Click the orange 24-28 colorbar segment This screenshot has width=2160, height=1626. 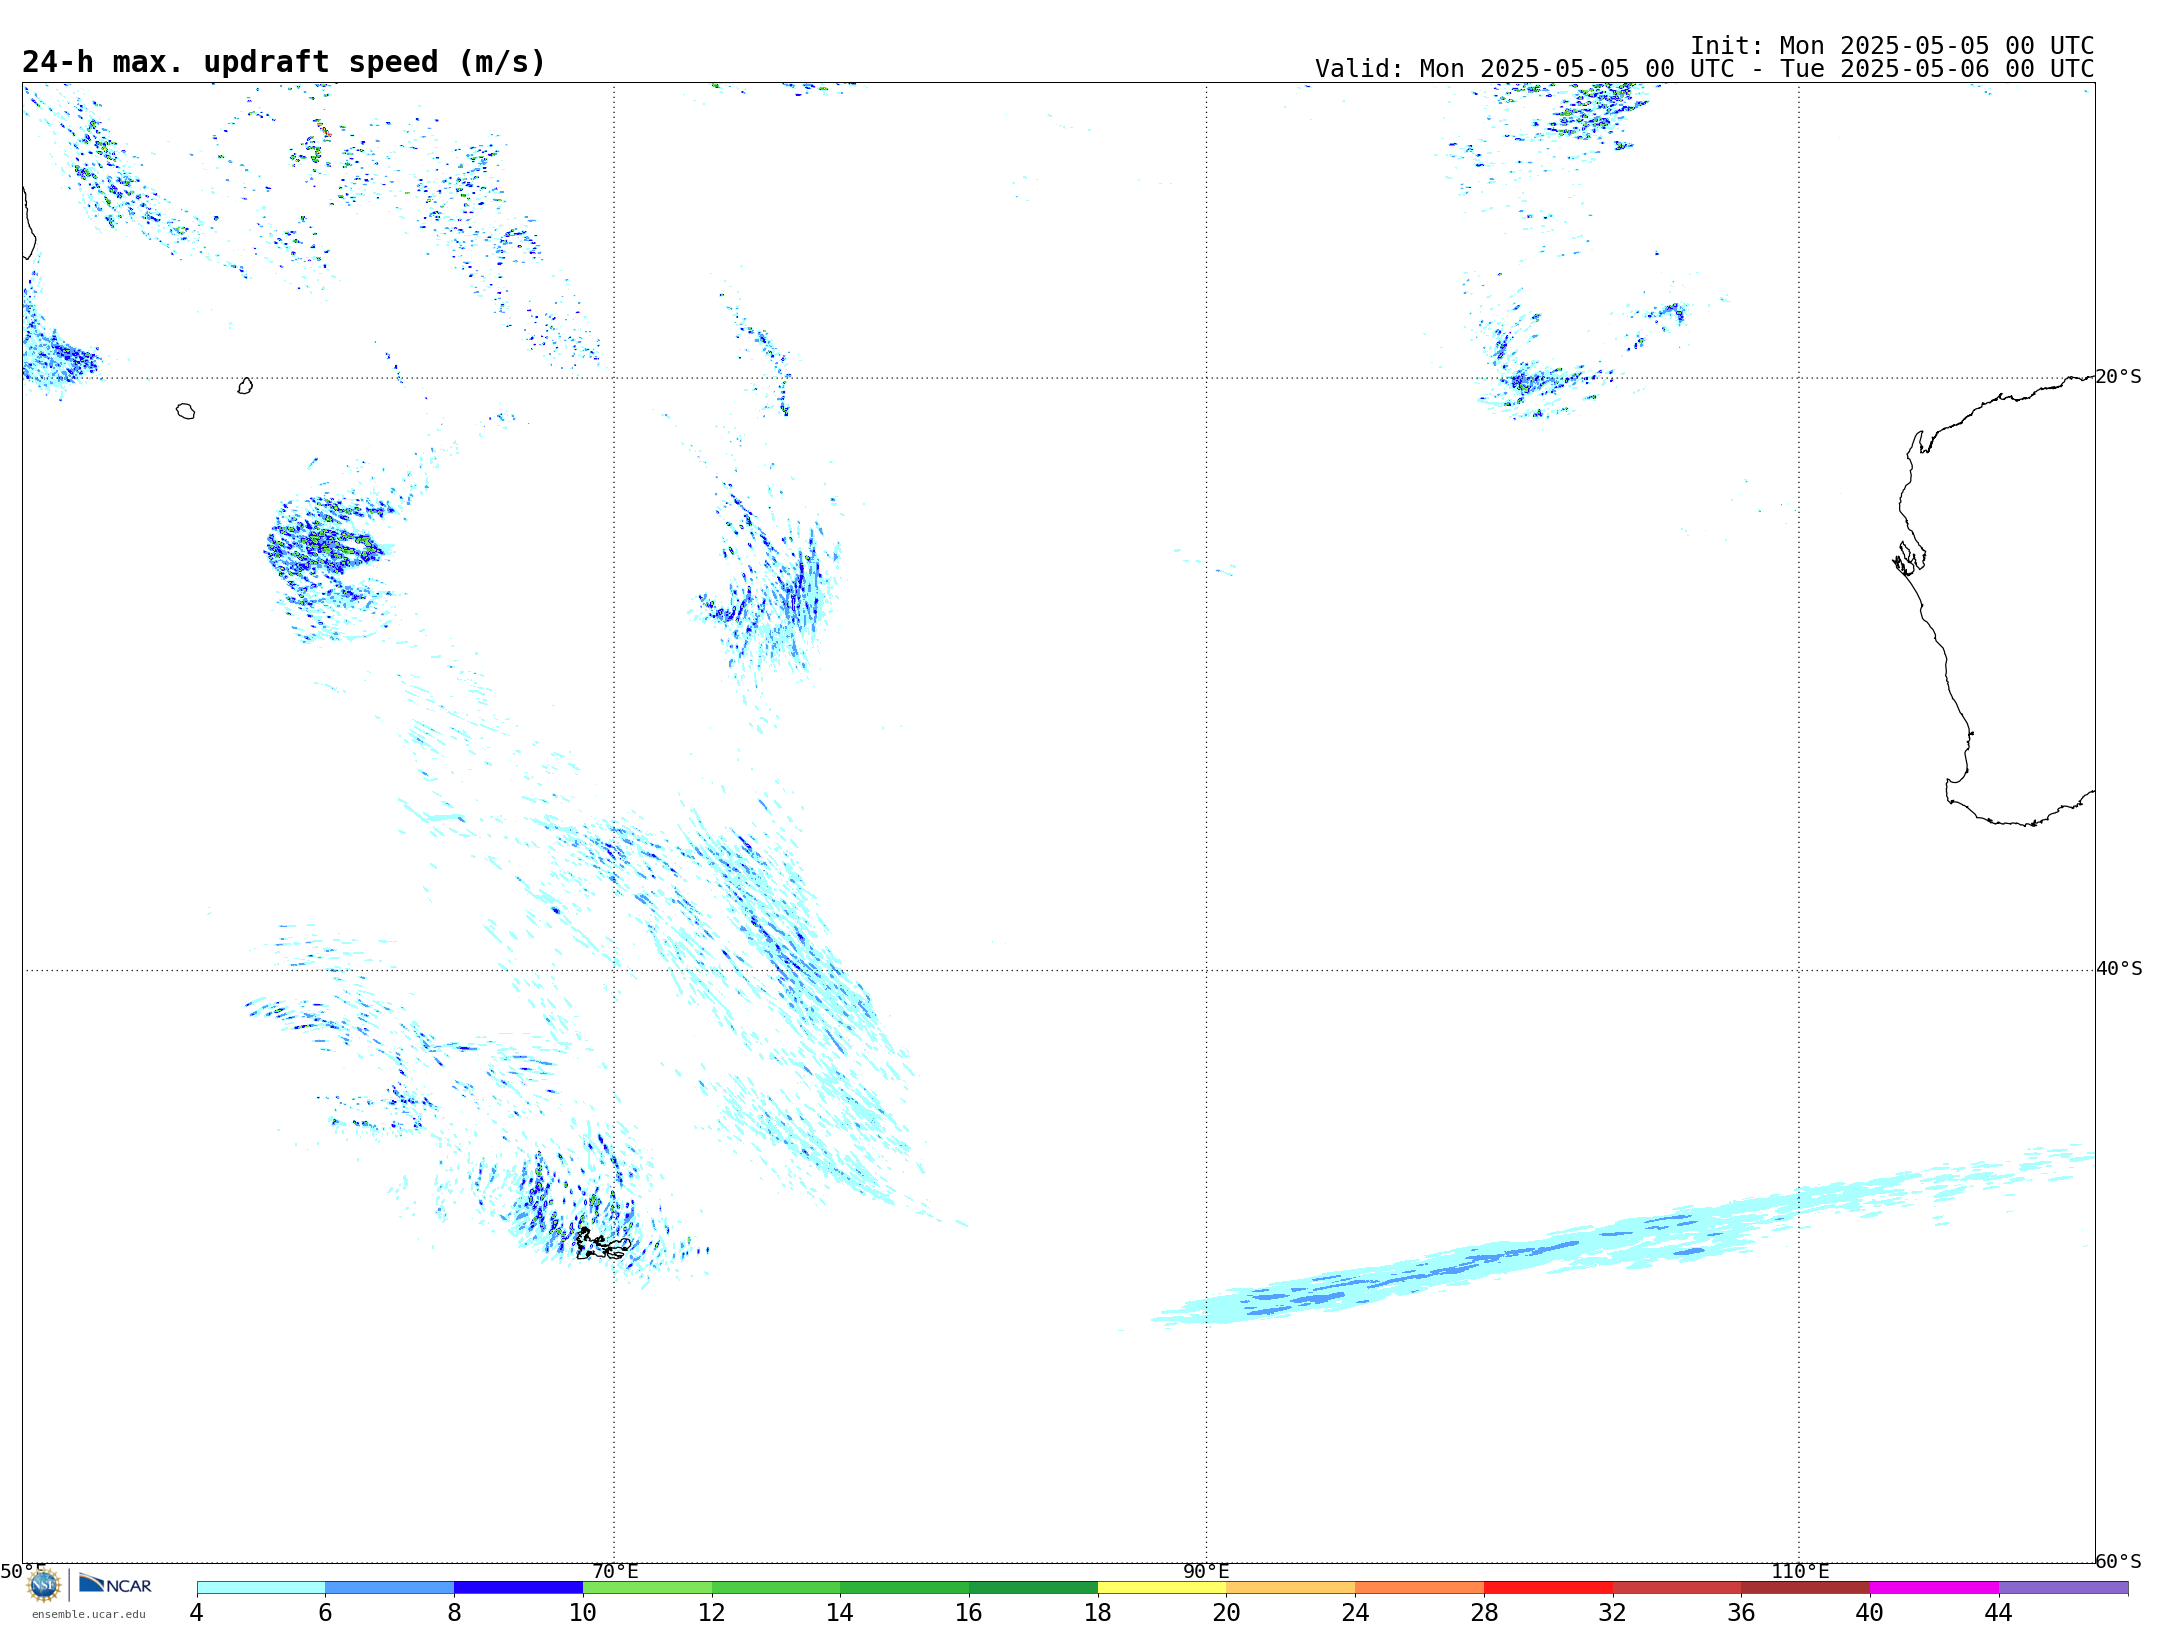pyautogui.click(x=1419, y=1587)
